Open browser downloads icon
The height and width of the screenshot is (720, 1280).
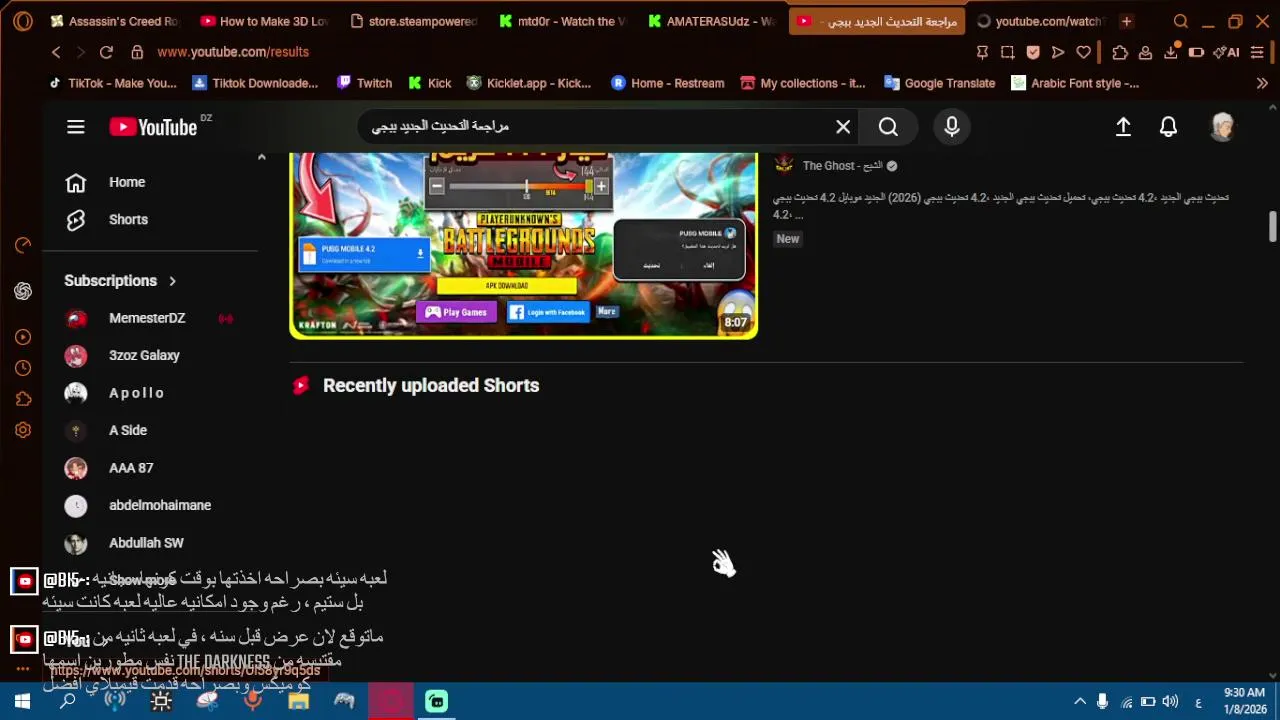pos(1171,52)
